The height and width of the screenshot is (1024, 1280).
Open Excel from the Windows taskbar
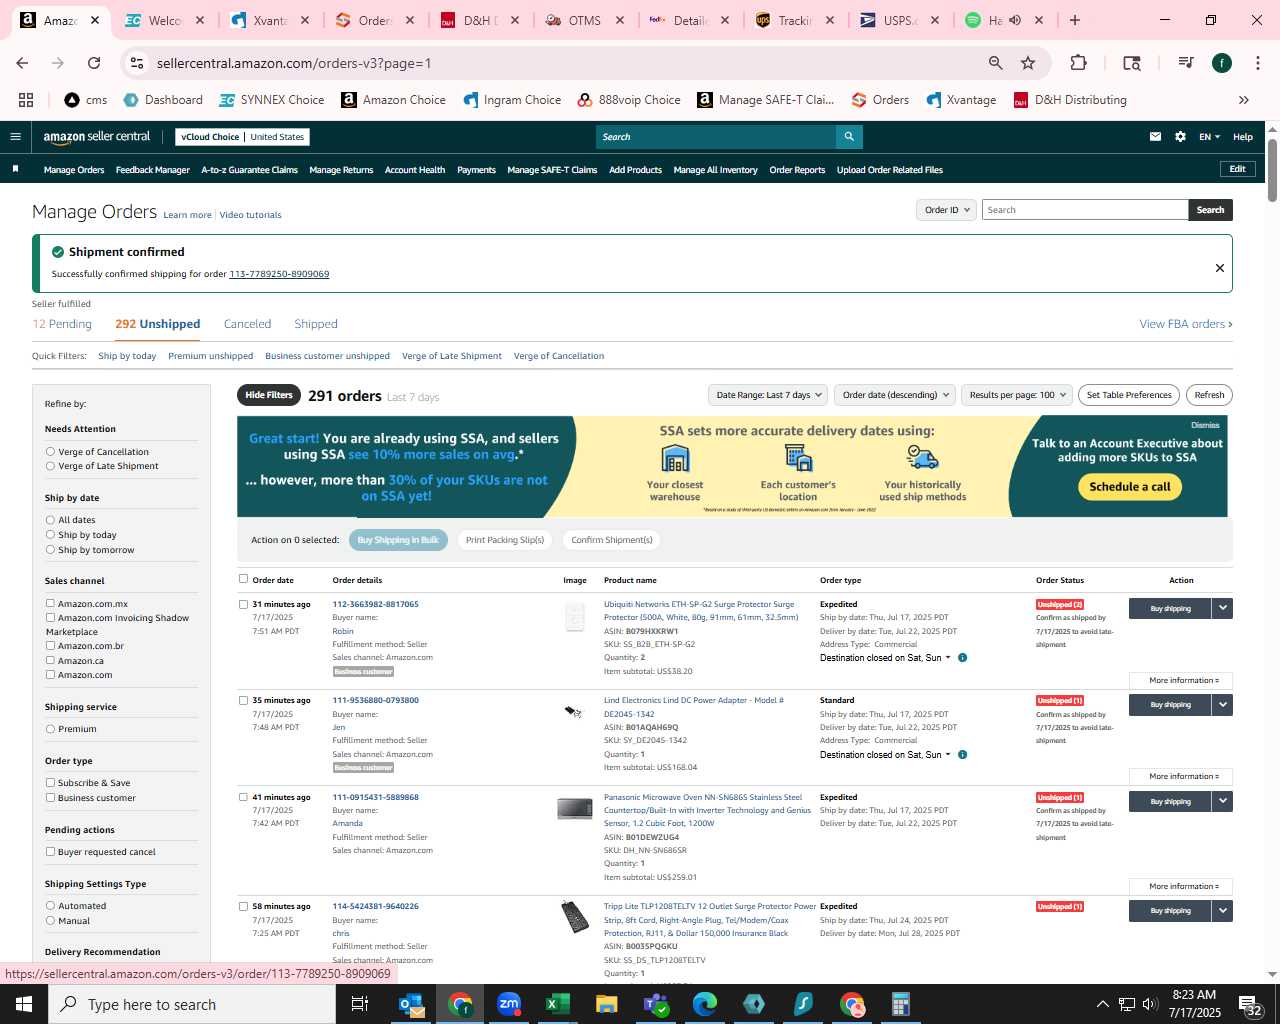click(557, 1004)
